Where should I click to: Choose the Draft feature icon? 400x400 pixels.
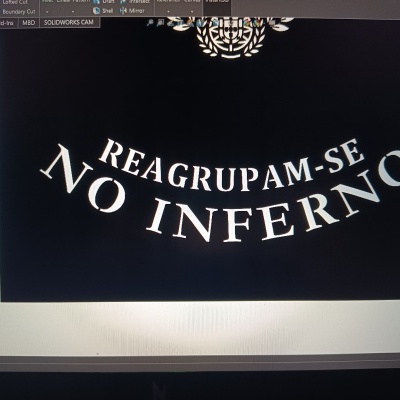(x=97, y=2)
